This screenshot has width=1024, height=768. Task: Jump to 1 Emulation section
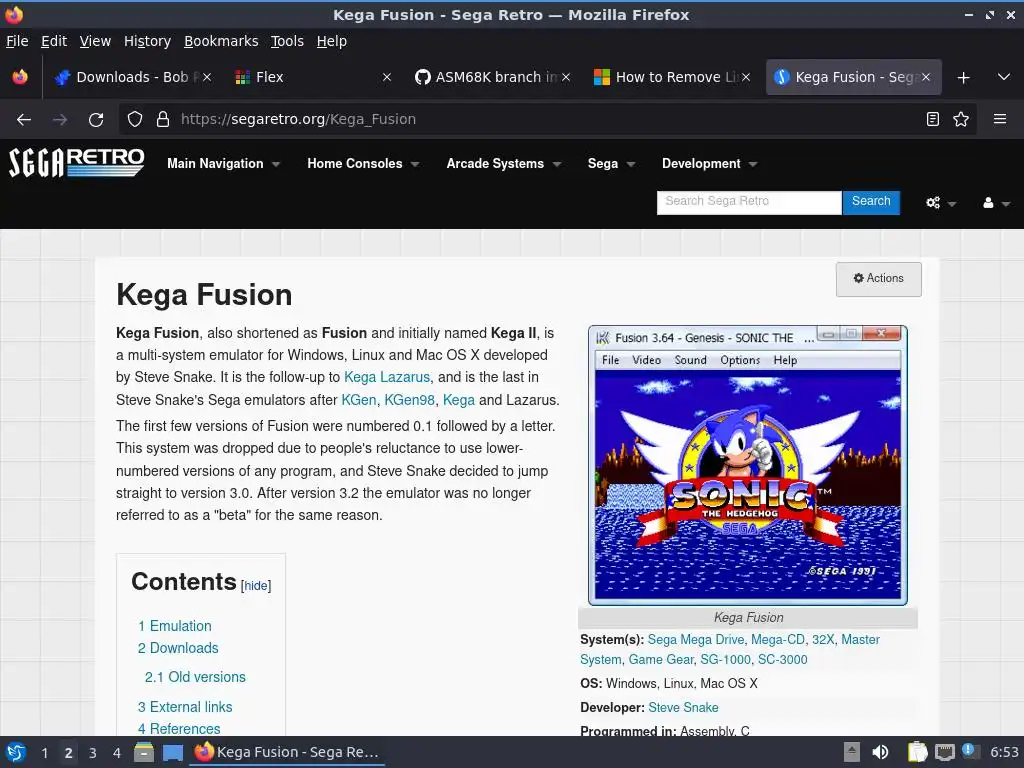[174, 626]
